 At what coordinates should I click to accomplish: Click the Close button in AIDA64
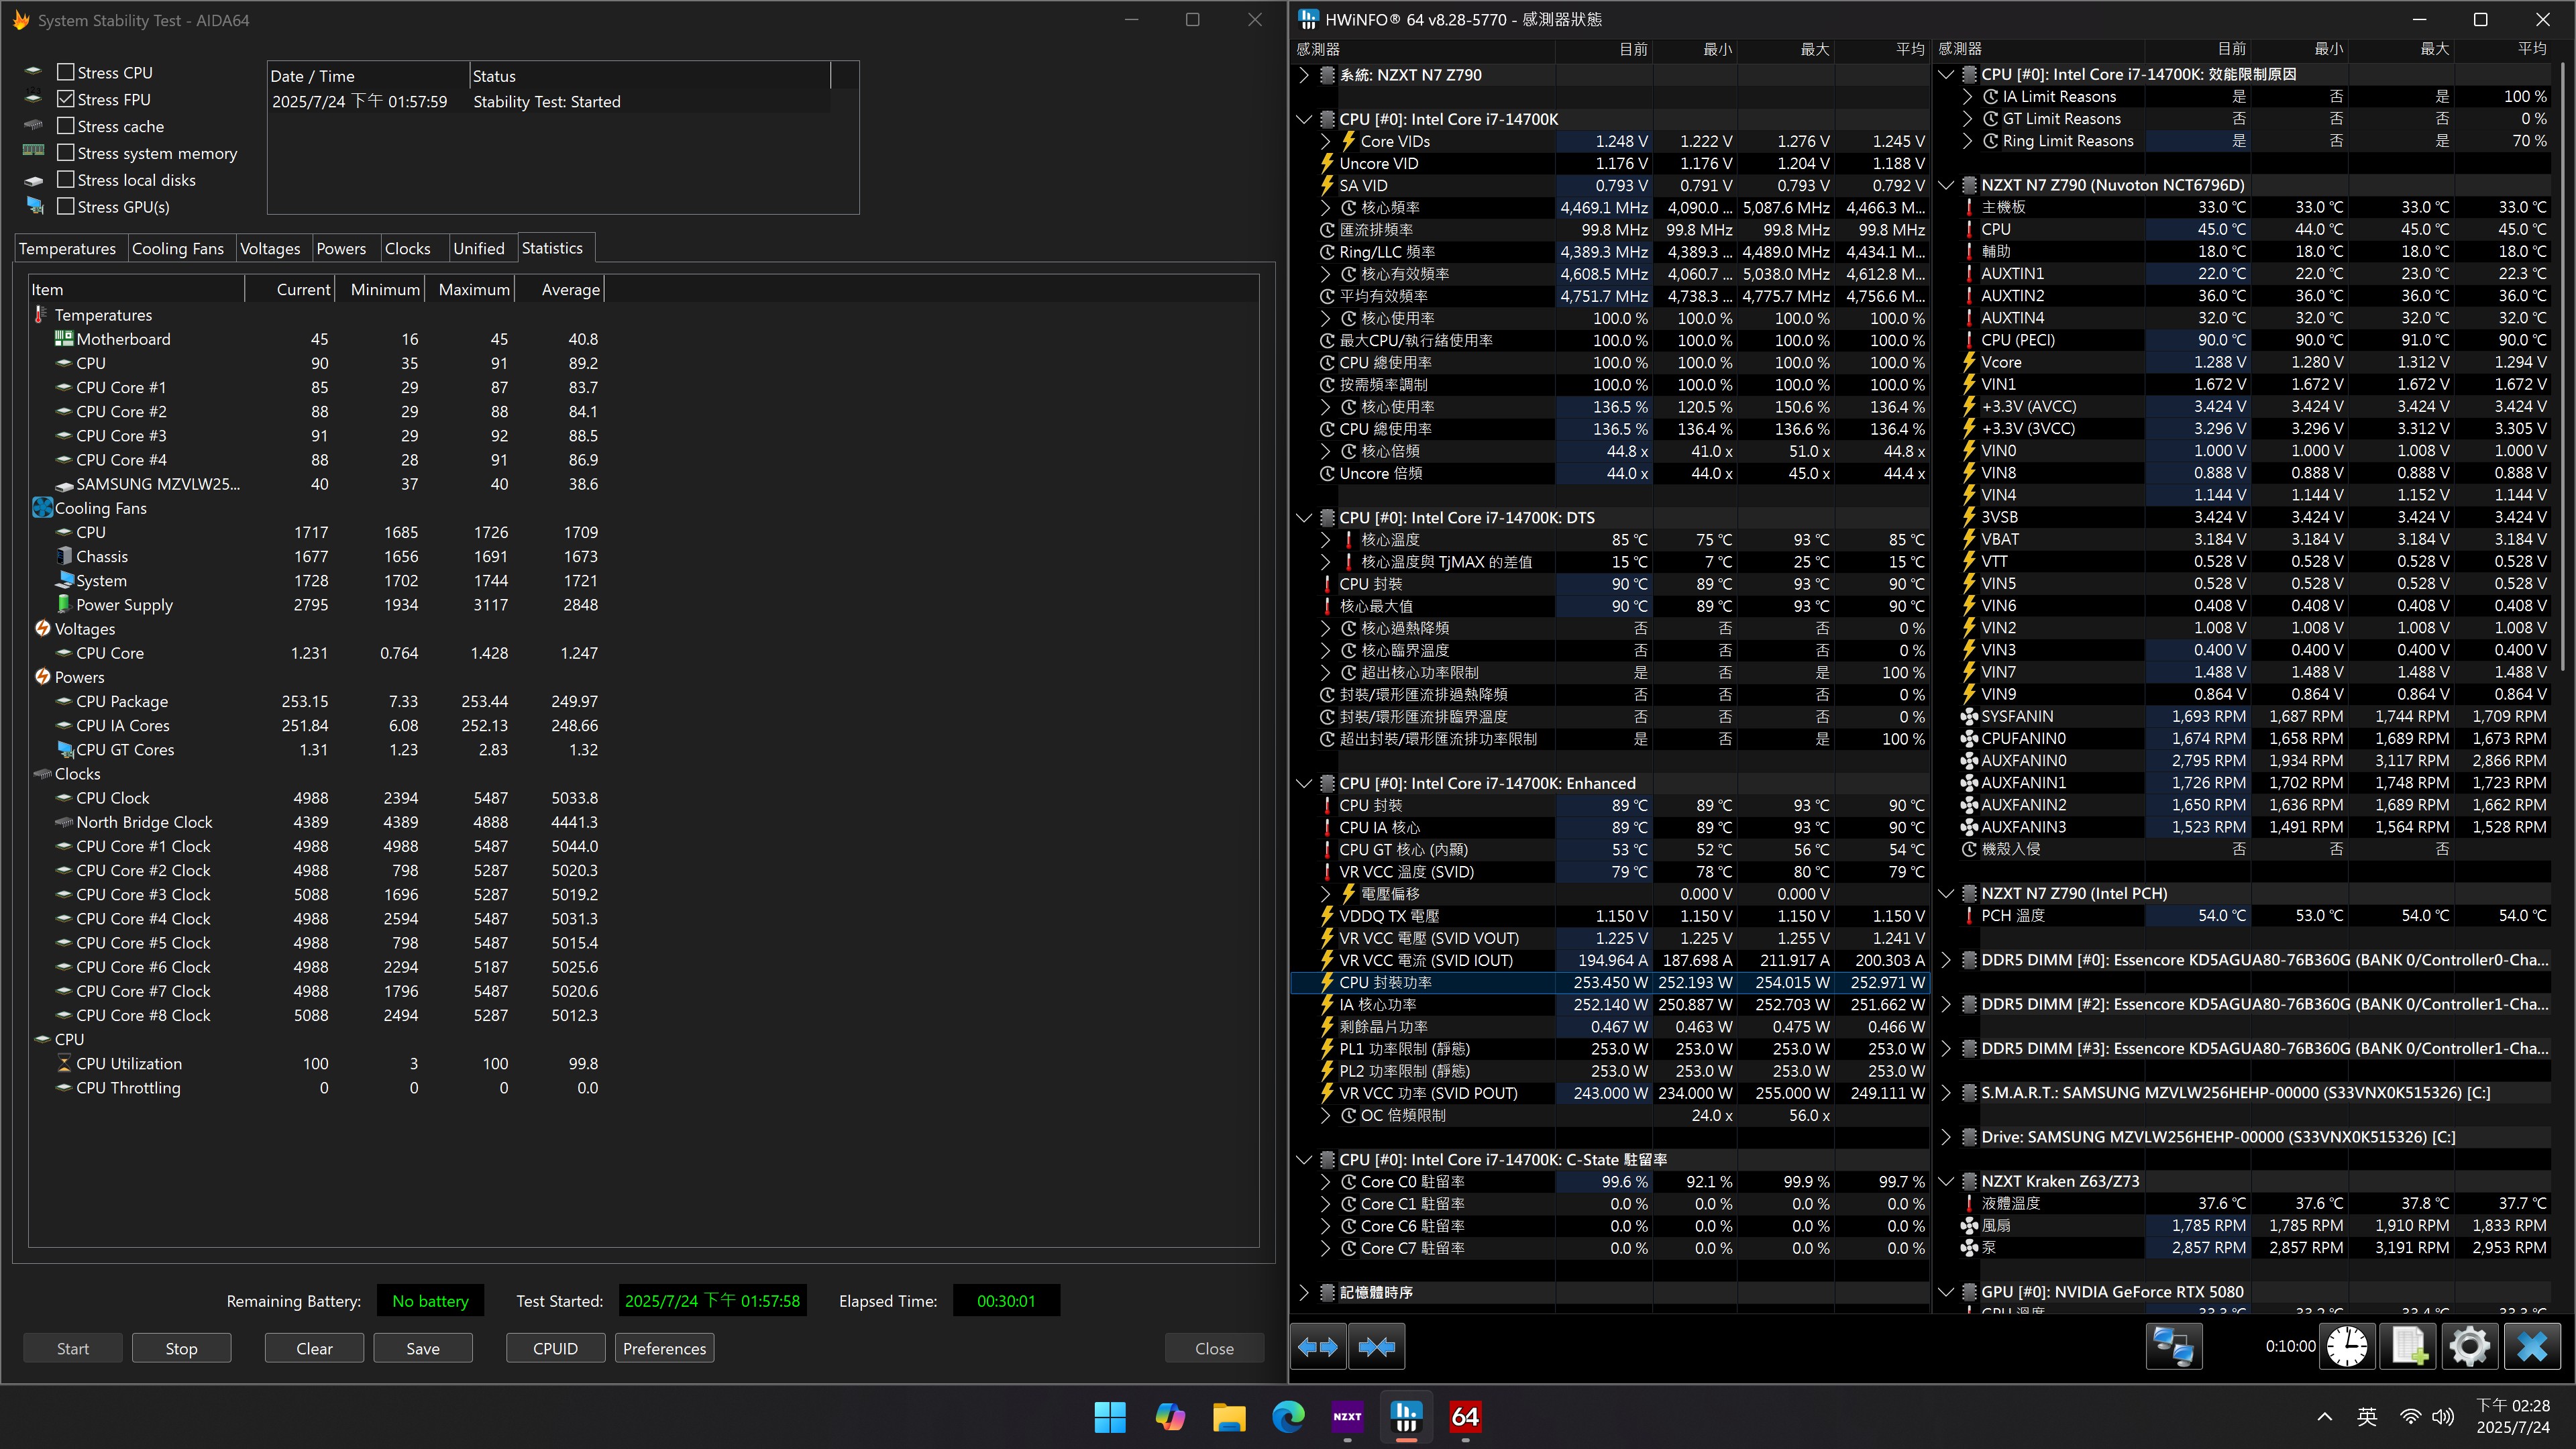[x=1214, y=1348]
